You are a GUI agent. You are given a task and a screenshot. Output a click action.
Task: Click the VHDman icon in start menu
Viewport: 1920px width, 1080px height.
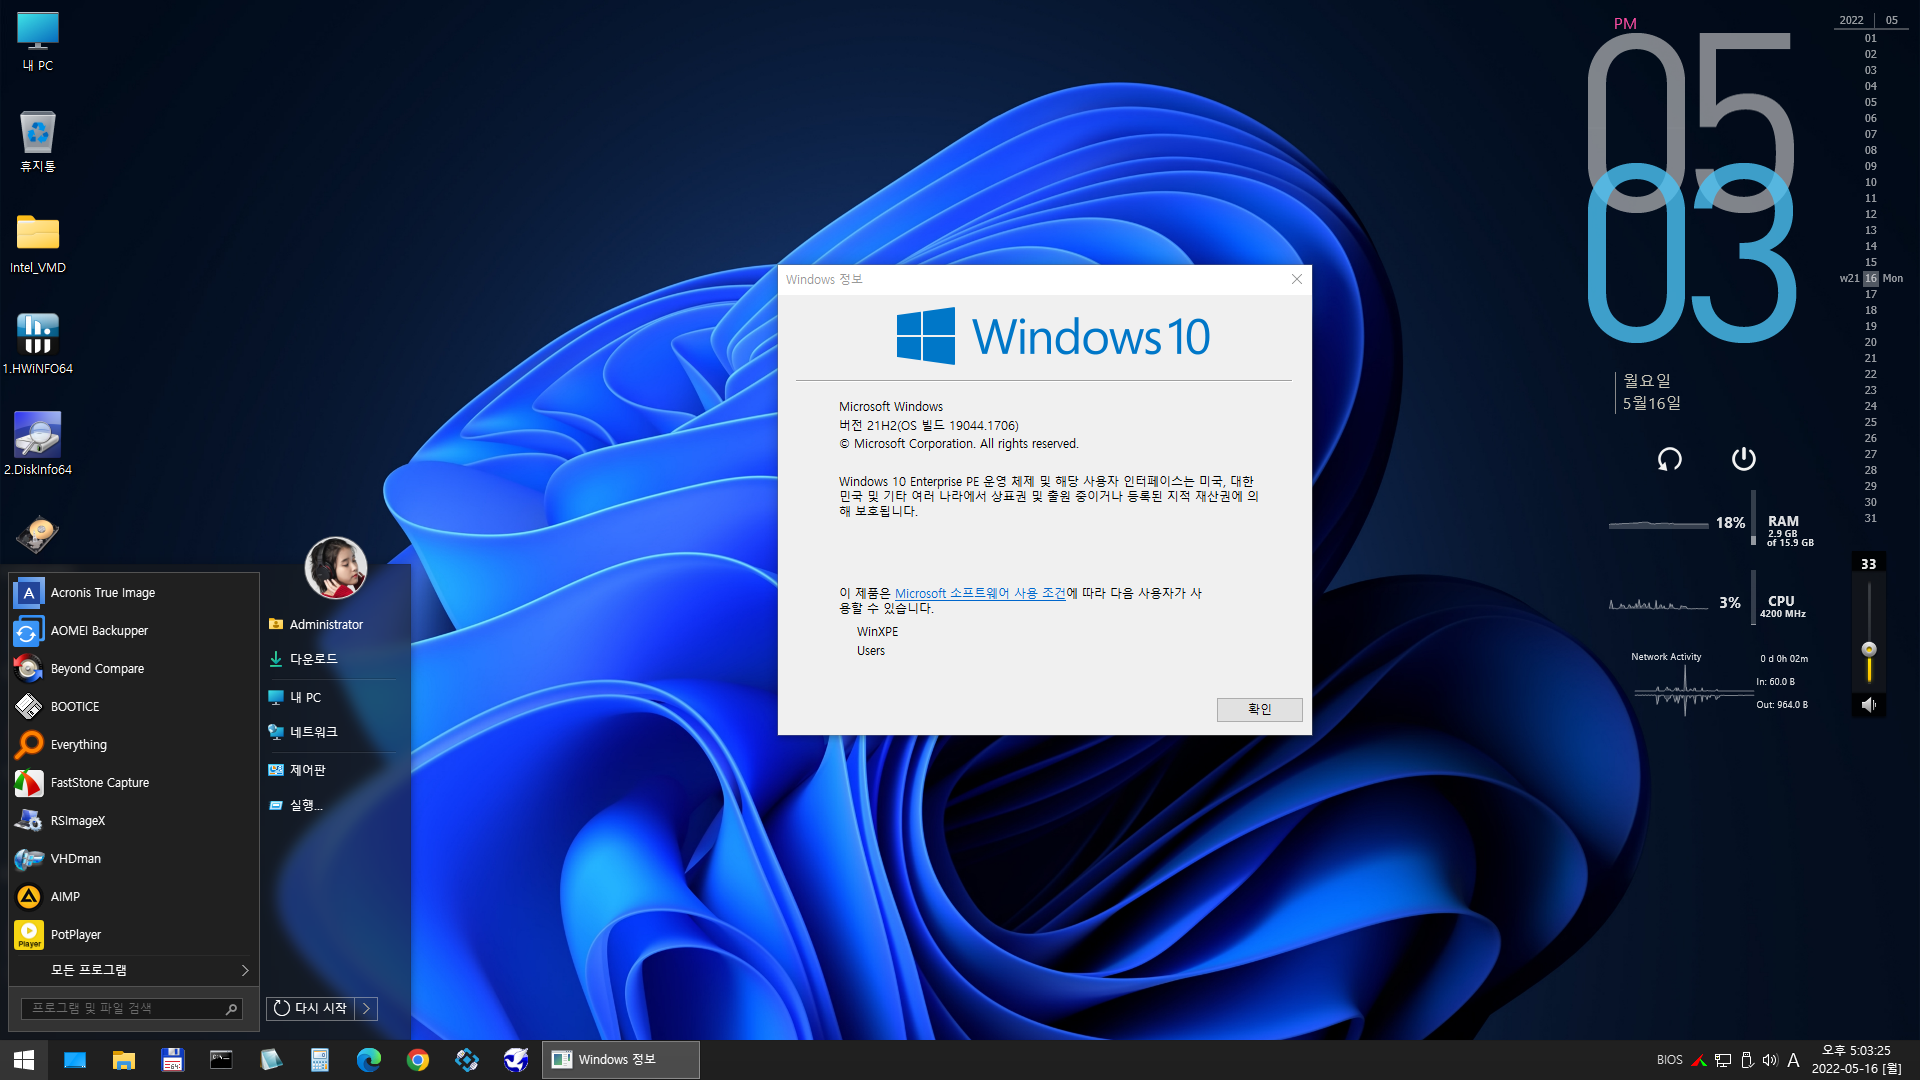29,859
